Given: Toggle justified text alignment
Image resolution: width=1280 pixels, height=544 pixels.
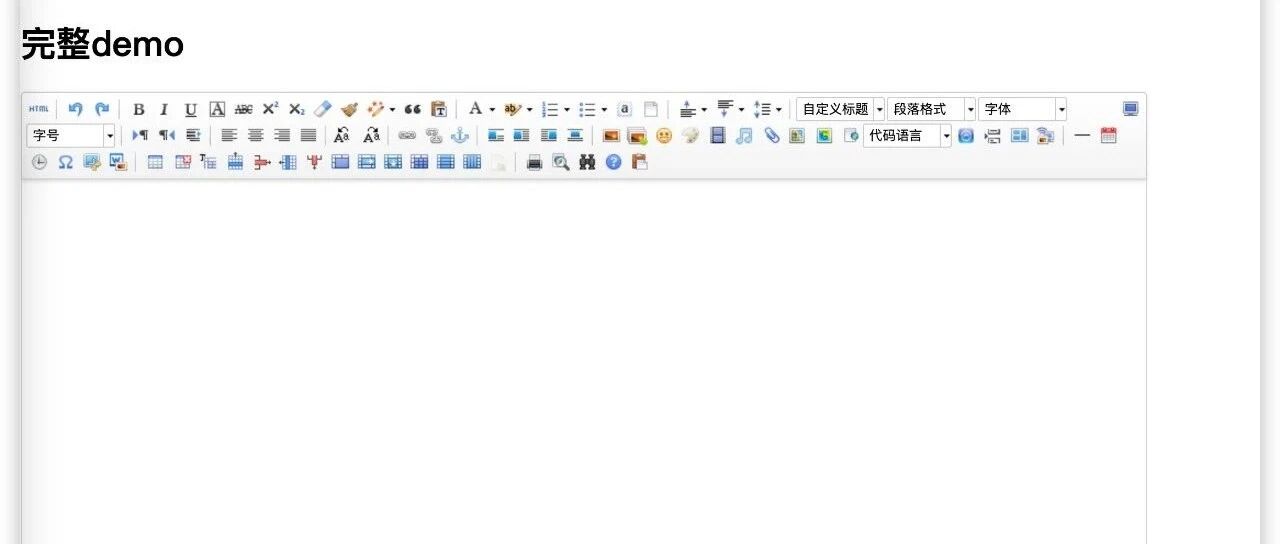Looking at the screenshot, I should 309,135.
